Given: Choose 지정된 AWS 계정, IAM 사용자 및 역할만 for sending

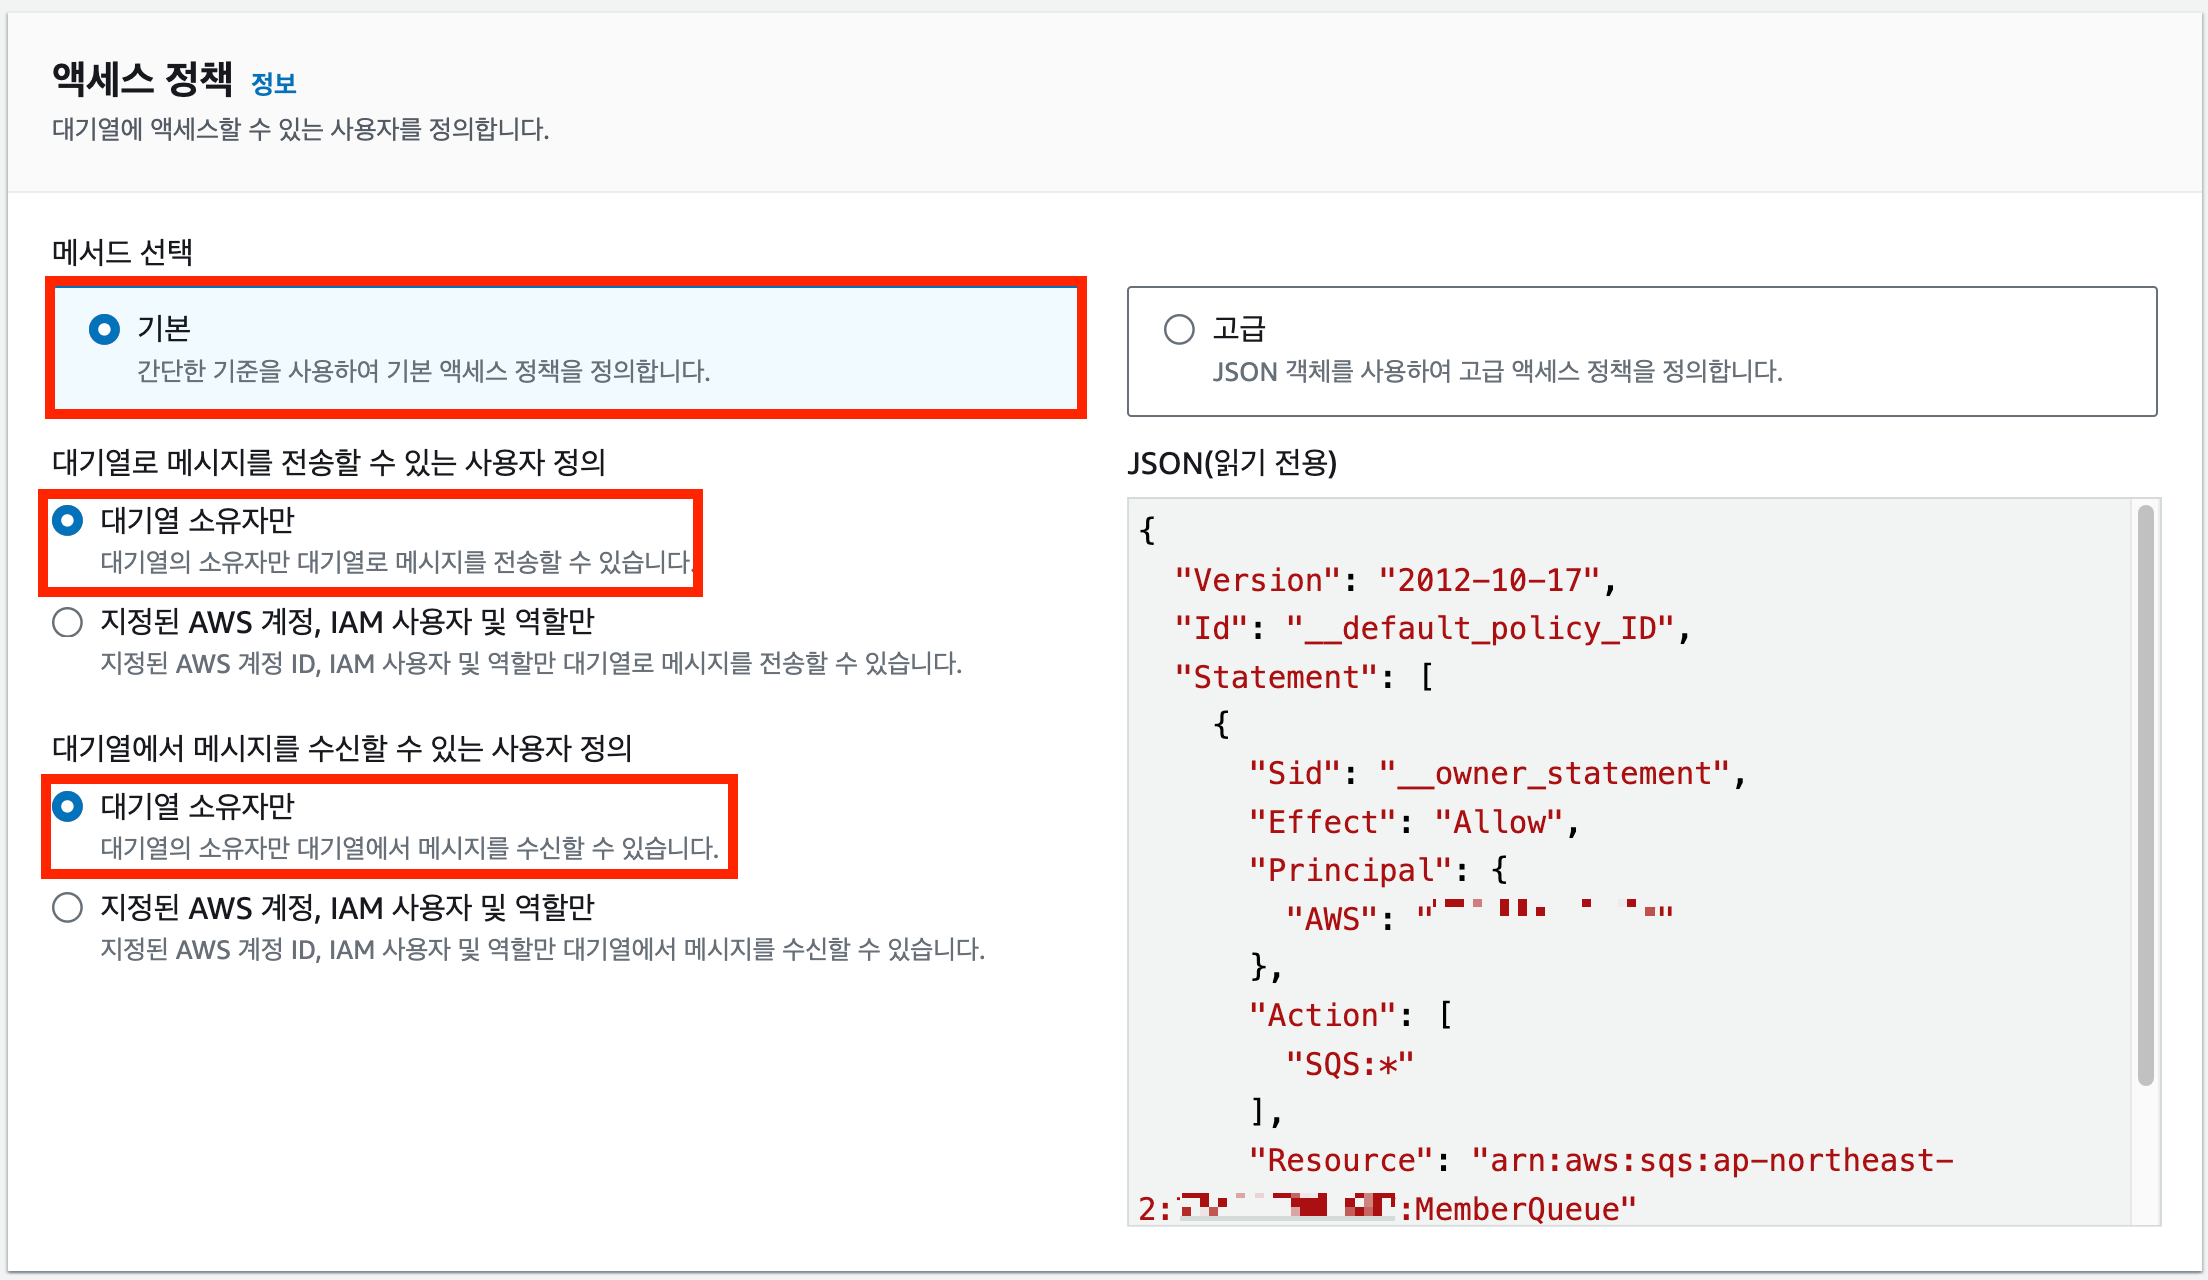Looking at the screenshot, I should click(x=67, y=622).
